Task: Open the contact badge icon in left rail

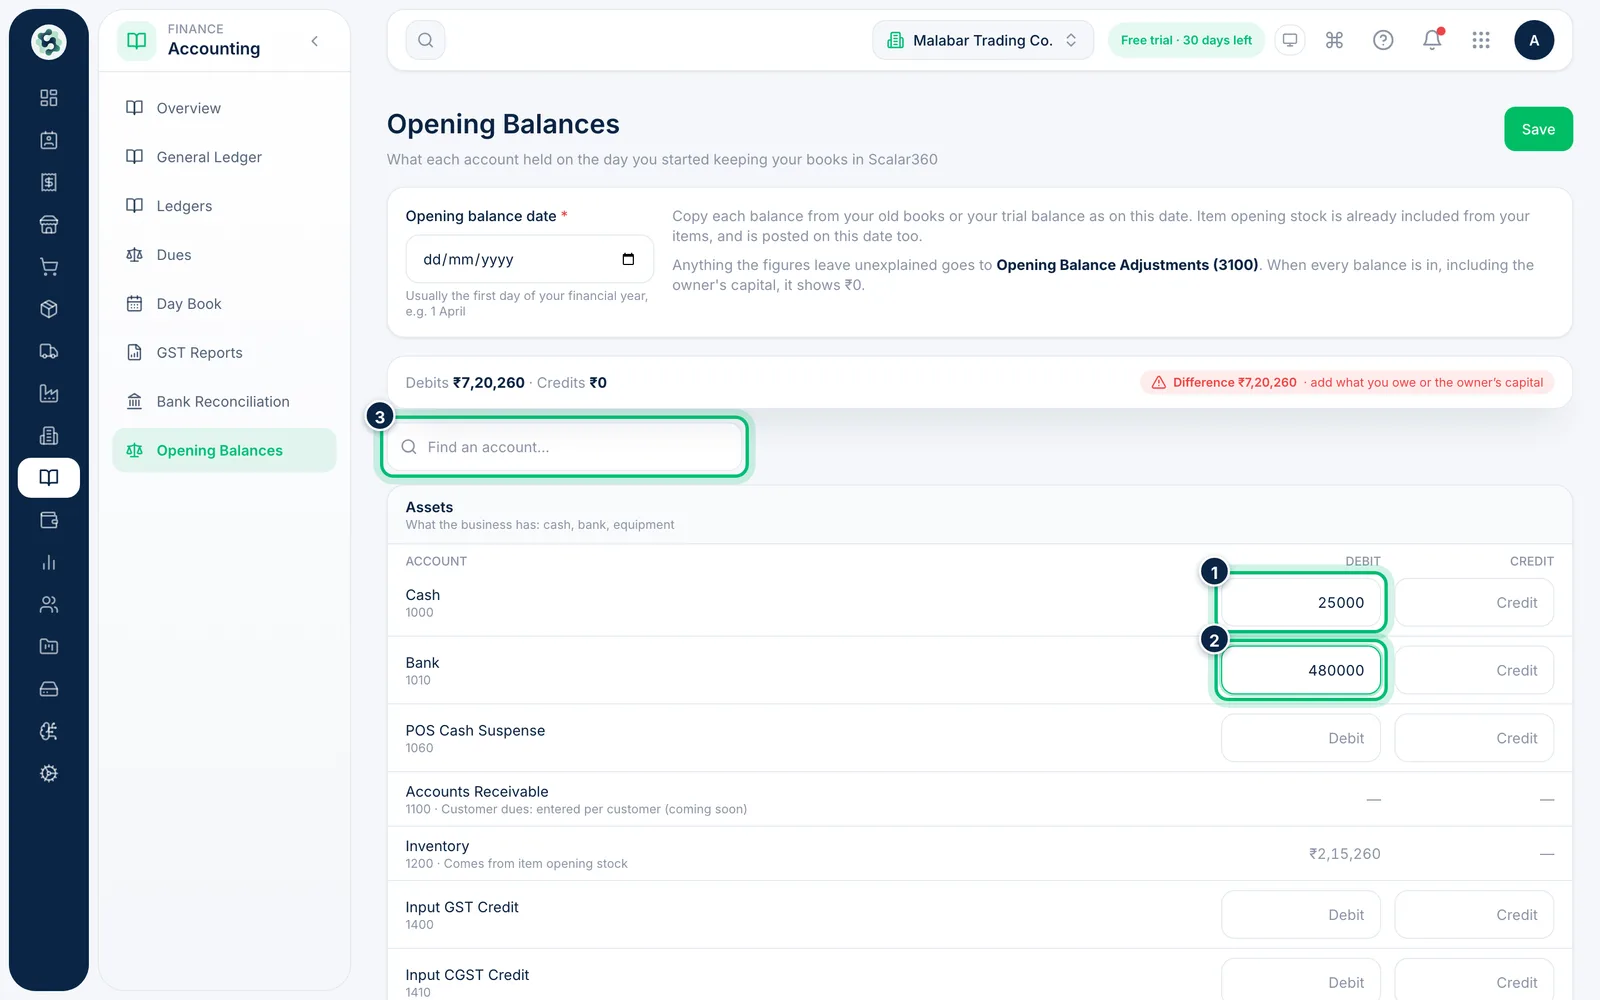Action: (x=48, y=140)
